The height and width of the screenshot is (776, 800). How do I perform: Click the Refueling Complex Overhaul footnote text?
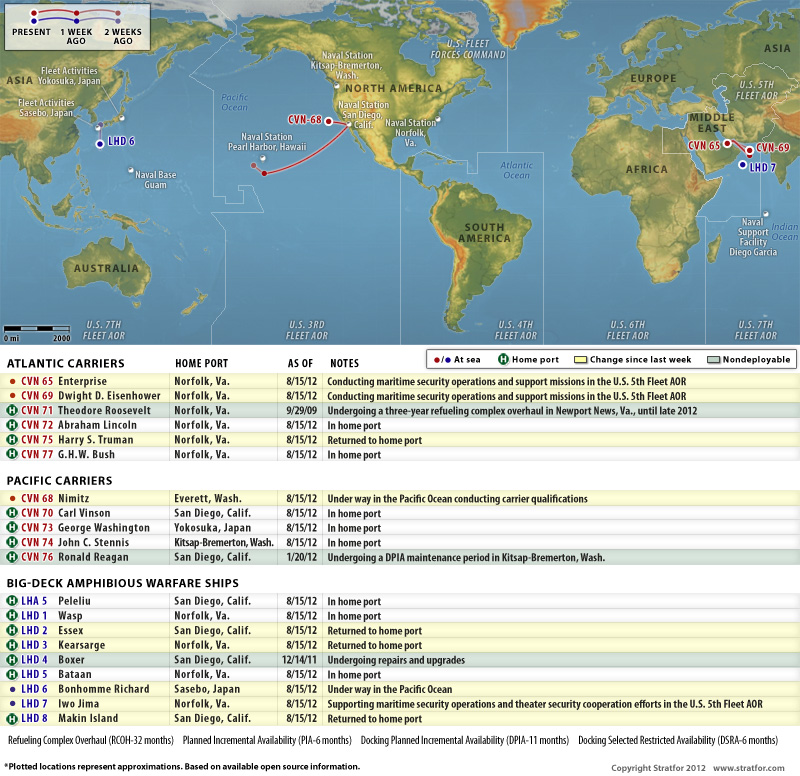click(91, 740)
